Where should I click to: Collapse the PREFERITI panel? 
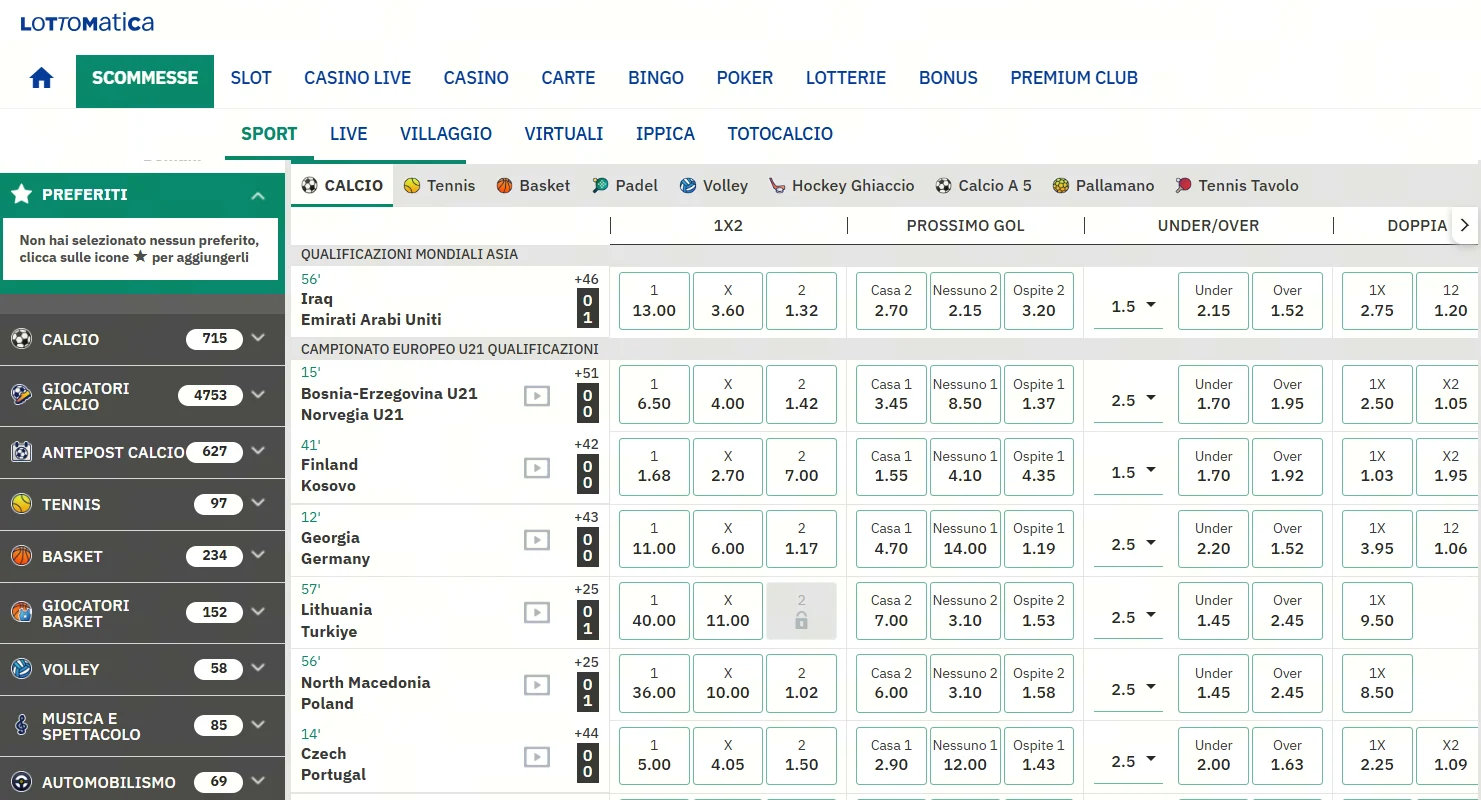pos(258,195)
